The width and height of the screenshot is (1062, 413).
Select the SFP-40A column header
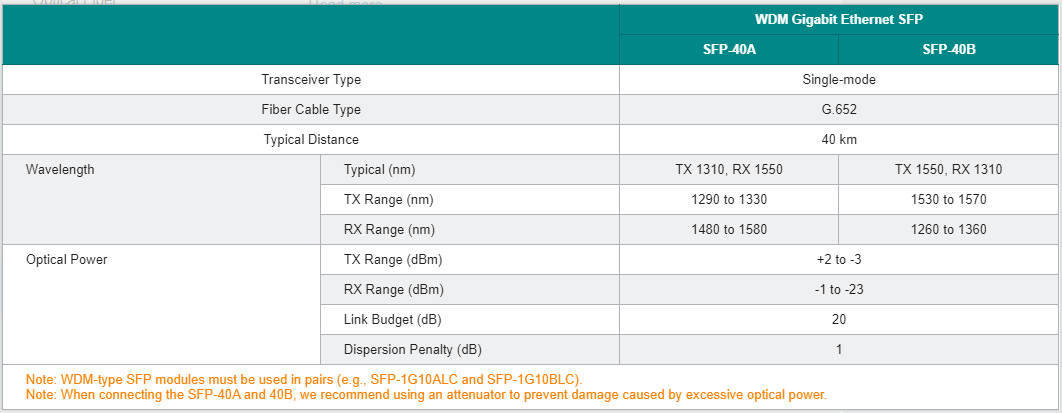coord(729,50)
